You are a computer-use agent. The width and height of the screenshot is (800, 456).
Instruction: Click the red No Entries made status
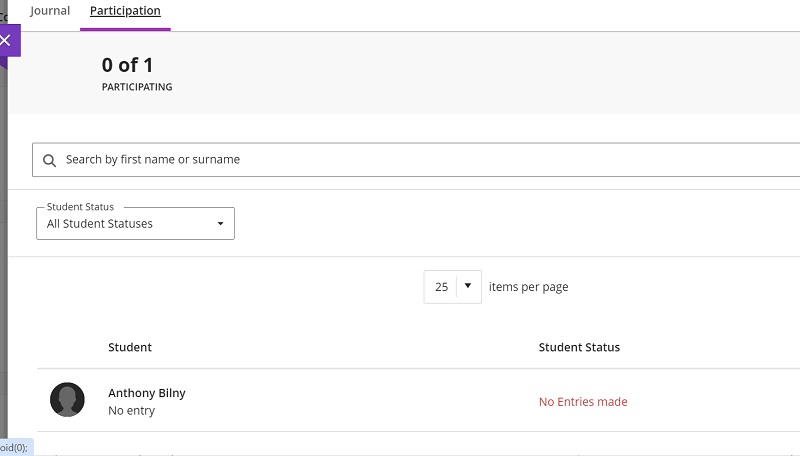click(583, 402)
